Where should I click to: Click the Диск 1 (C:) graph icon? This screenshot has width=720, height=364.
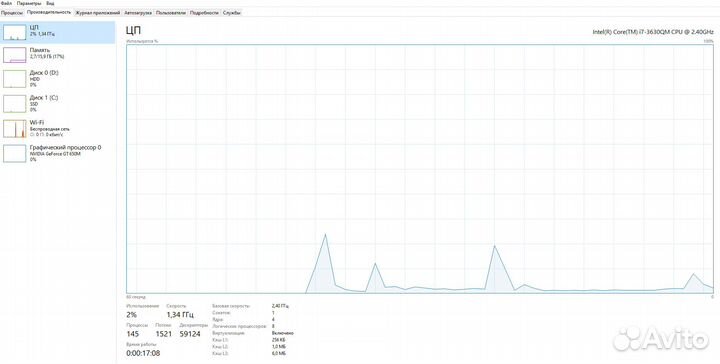[x=15, y=104]
